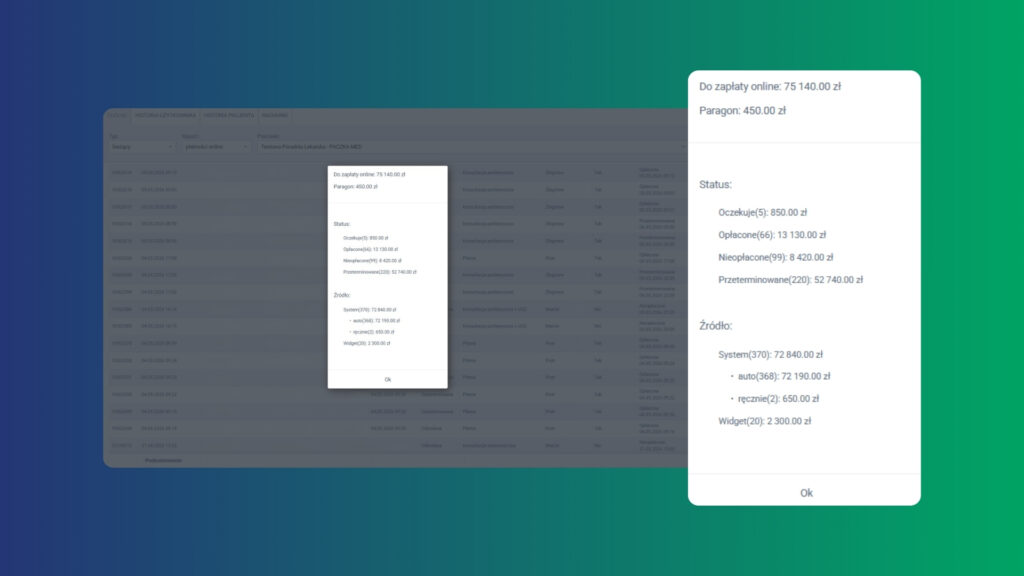
Task: Click the Widget(20) entry in enlarged panel
Action: (x=765, y=421)
